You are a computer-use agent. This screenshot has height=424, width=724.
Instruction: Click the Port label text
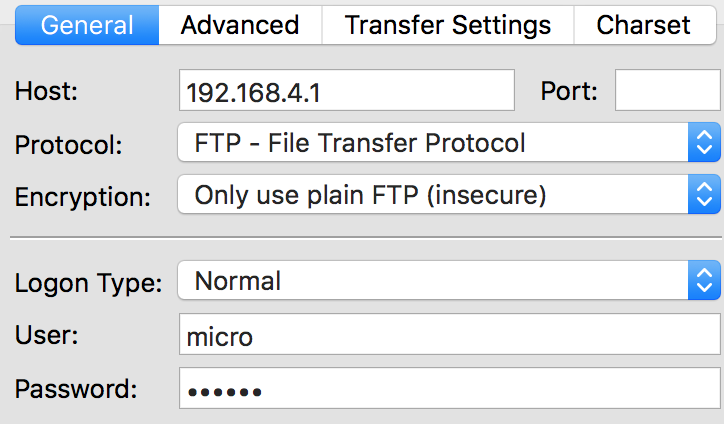[569, 91]
